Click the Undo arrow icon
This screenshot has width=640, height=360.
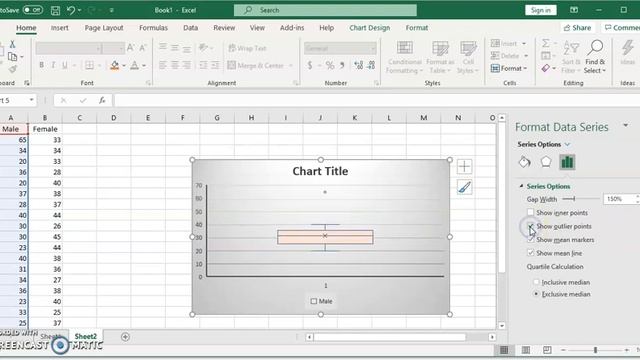[71, 10]
